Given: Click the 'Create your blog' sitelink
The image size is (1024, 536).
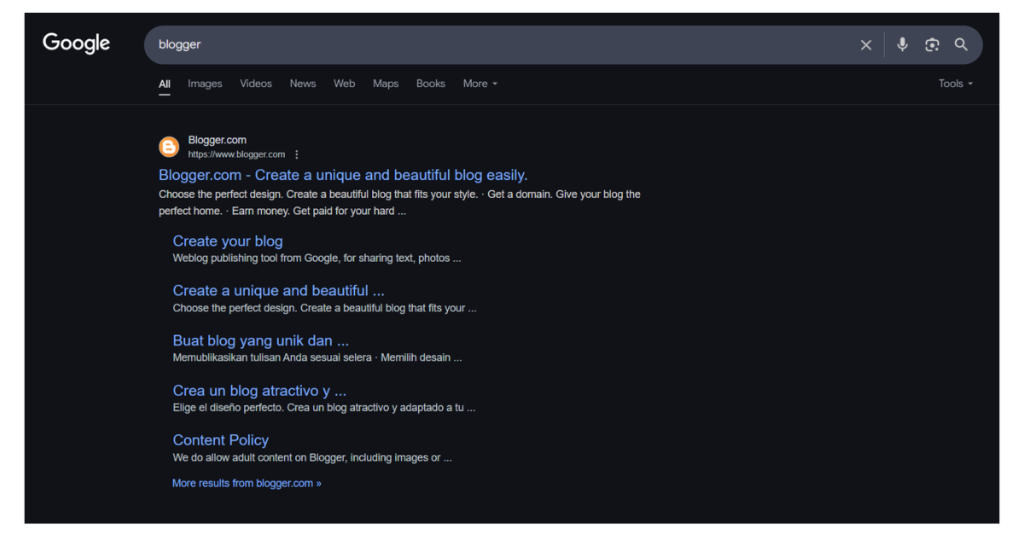Looking at the screenshot, I should (x=227, y=241).
